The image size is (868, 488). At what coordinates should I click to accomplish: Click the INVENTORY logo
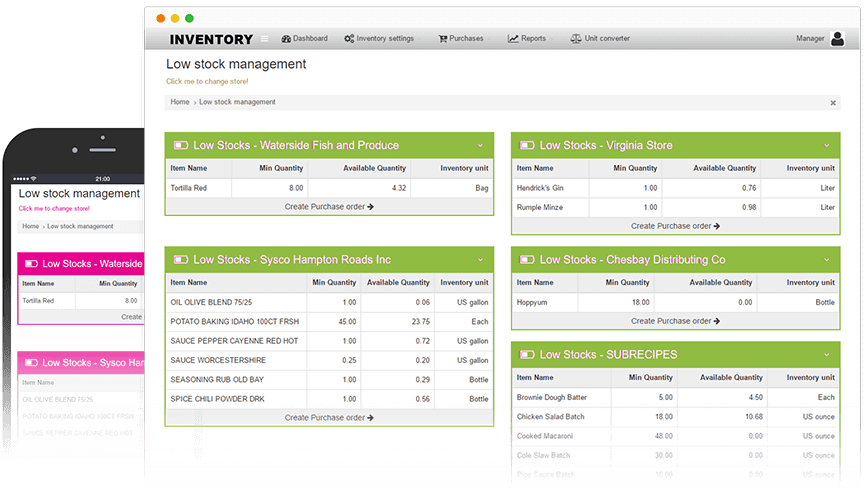pyautogui.click(x=211, y=39)
